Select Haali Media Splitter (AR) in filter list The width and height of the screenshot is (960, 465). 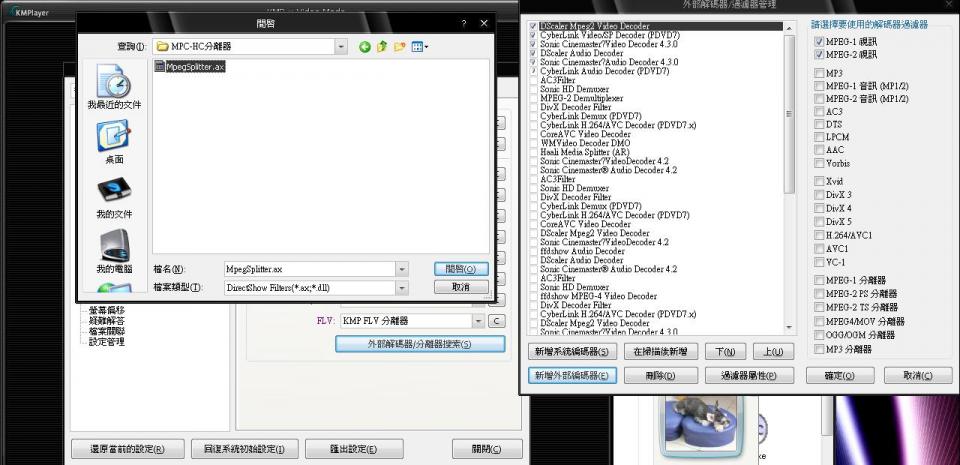pyautogui.click(x=585, y=152)
